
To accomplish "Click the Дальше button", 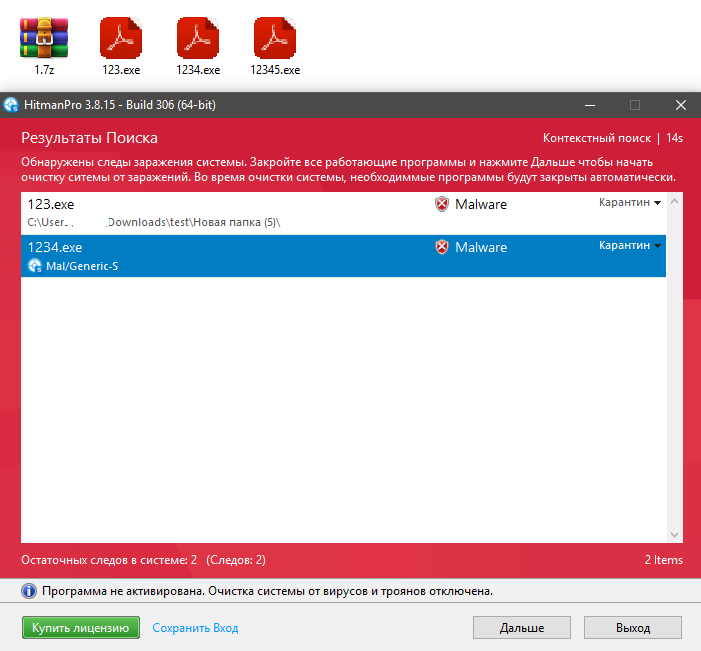I will tap(522, 628).
